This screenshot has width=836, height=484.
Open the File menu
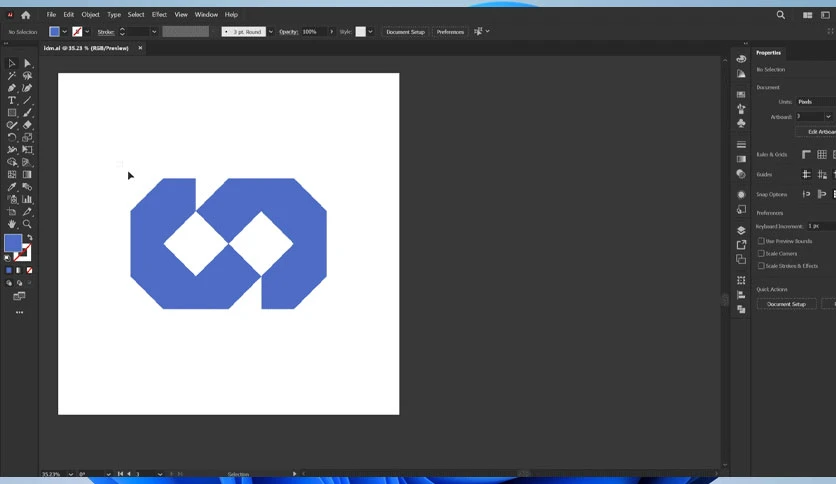51,15
